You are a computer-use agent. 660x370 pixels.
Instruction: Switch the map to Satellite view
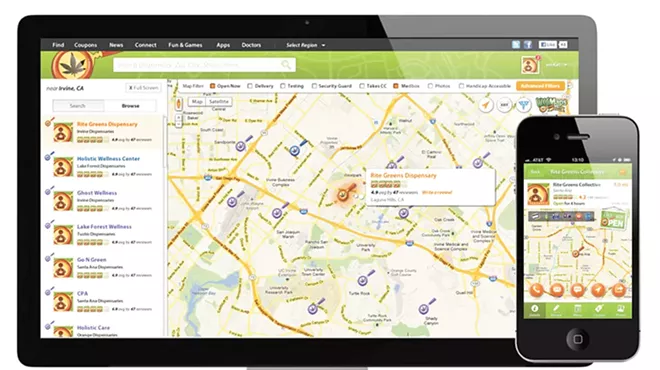[219, 101]
